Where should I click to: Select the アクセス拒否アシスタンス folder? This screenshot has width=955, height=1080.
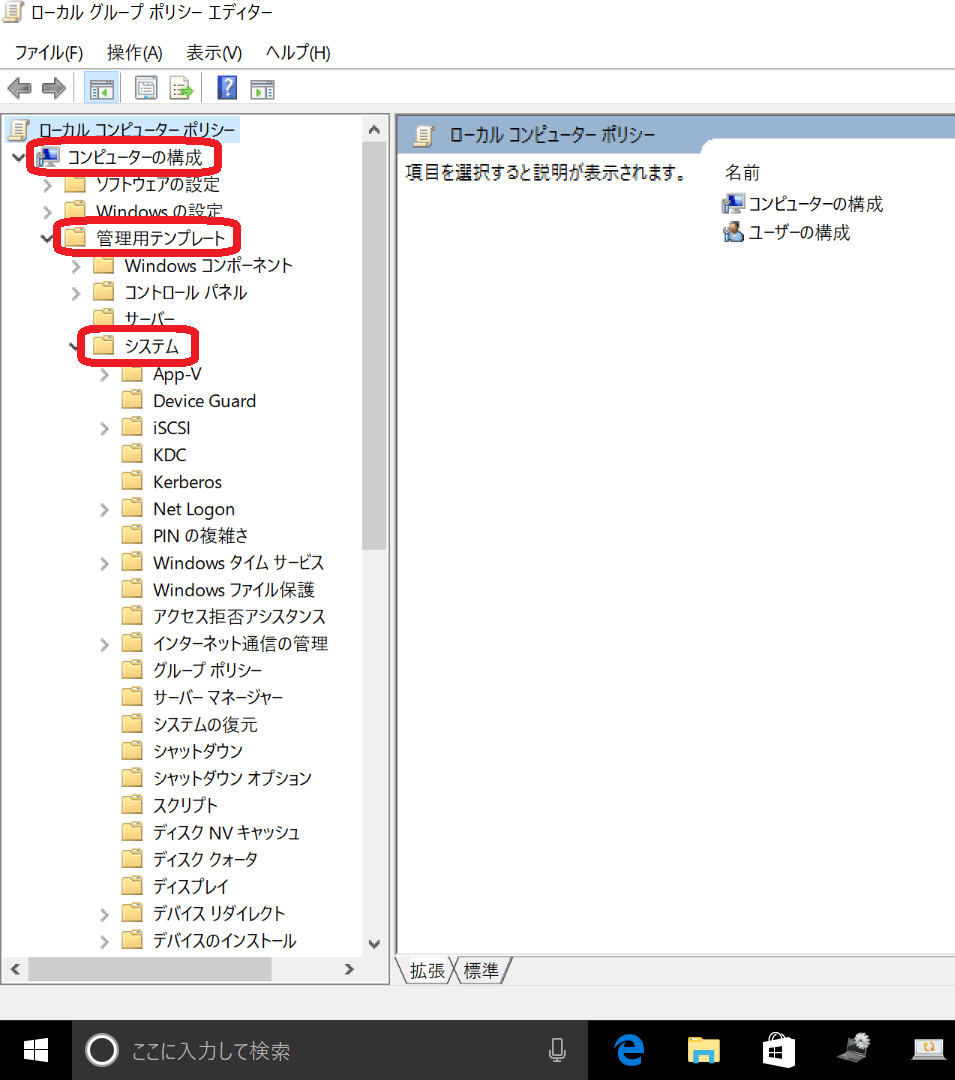tap(239, 616)
